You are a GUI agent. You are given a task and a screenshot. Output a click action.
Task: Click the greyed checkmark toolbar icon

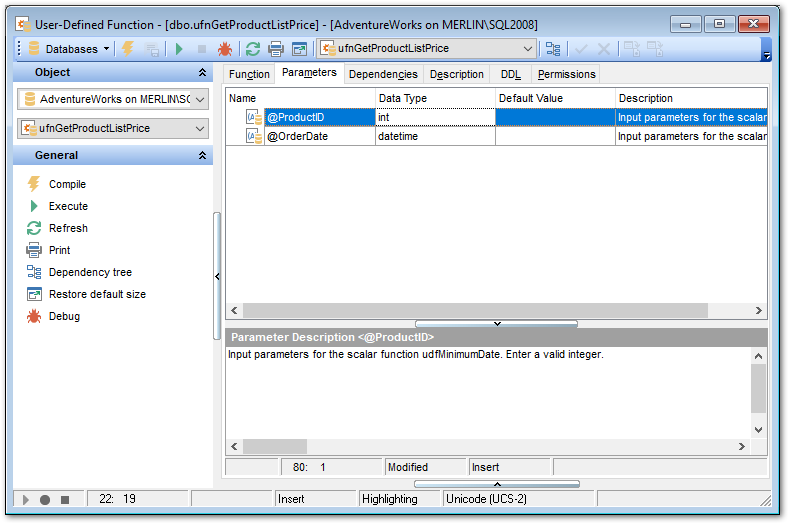(581, 49)
